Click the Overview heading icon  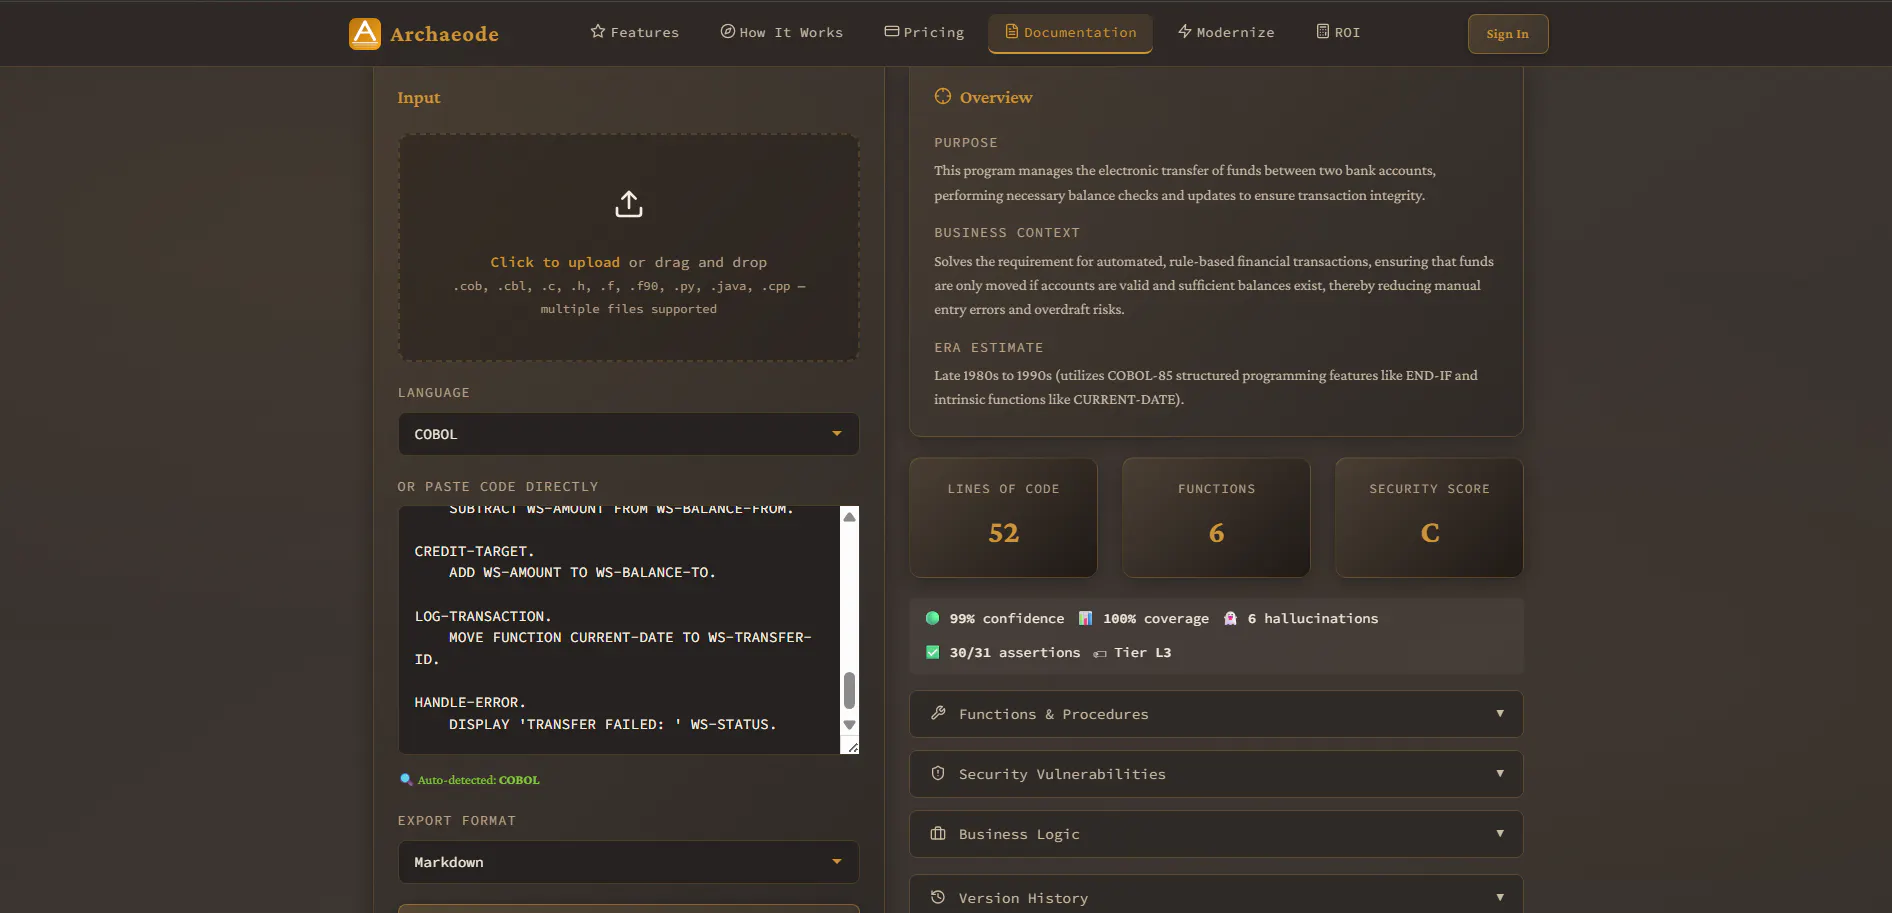(943, 97)
